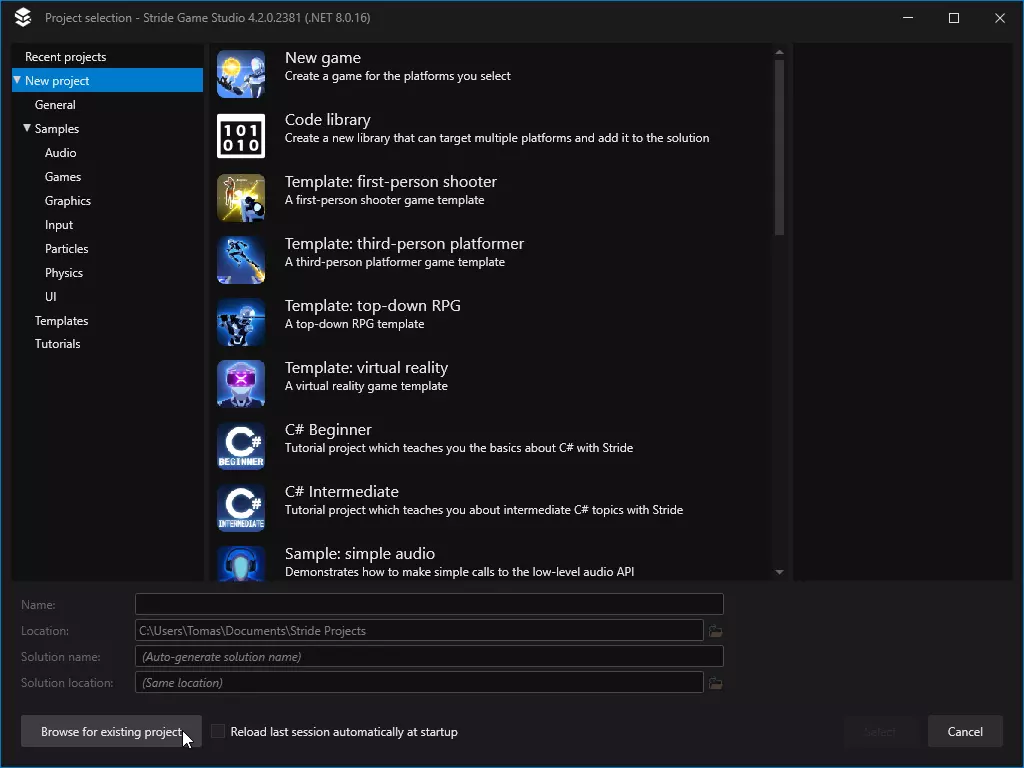
Task: Select the Particles samples category
Action: (x=66, y=249)
